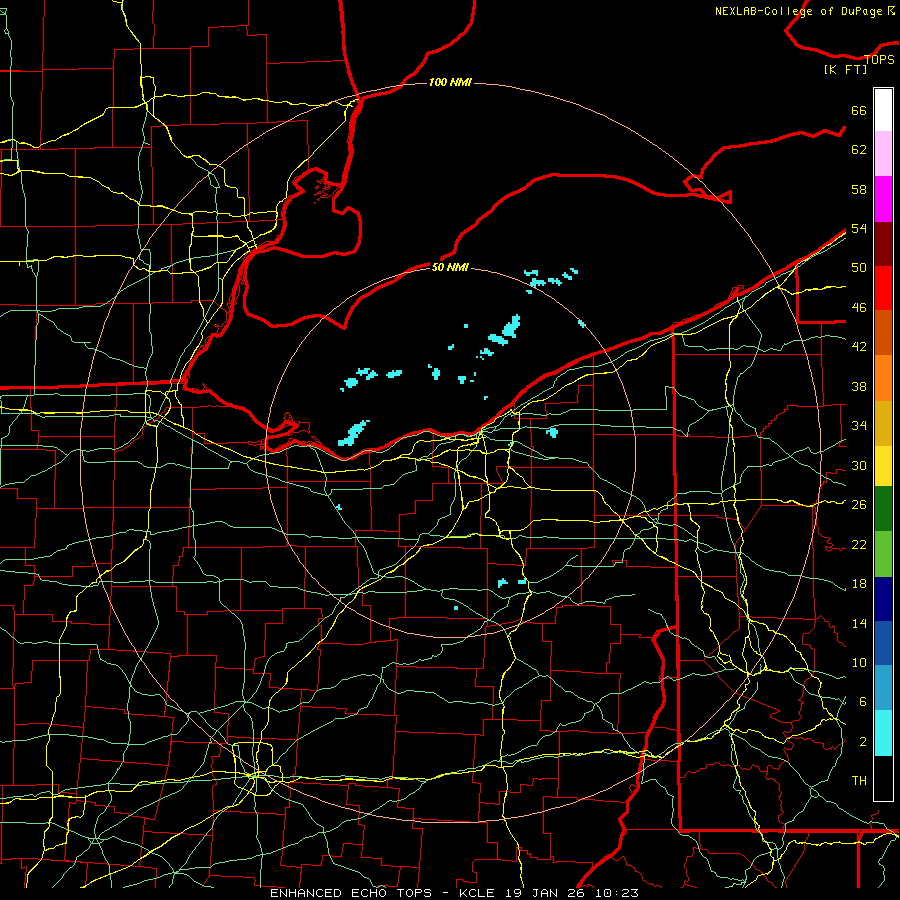Click the dark green 26 kft legend swatch
Screen dimensions: 900x900
[x=883, y=509]
